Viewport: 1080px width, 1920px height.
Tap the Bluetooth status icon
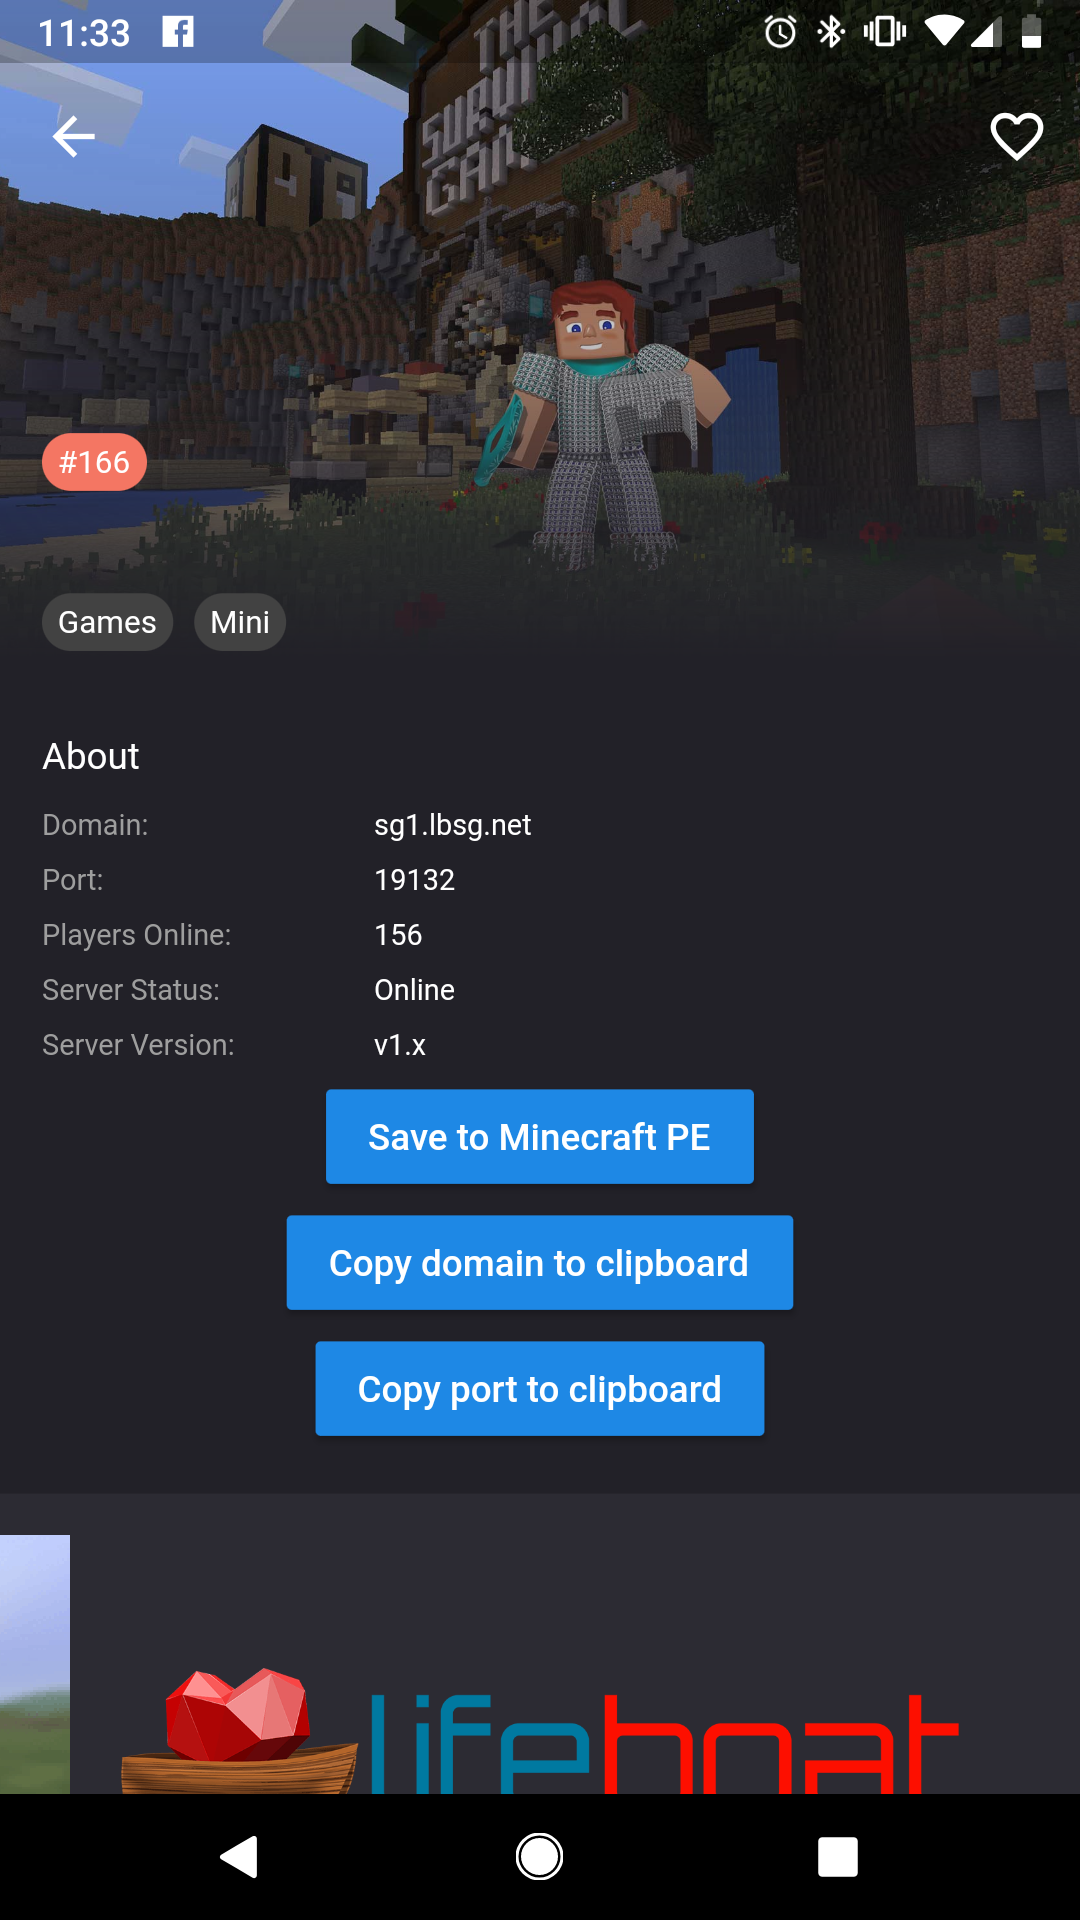coord(831,32)
